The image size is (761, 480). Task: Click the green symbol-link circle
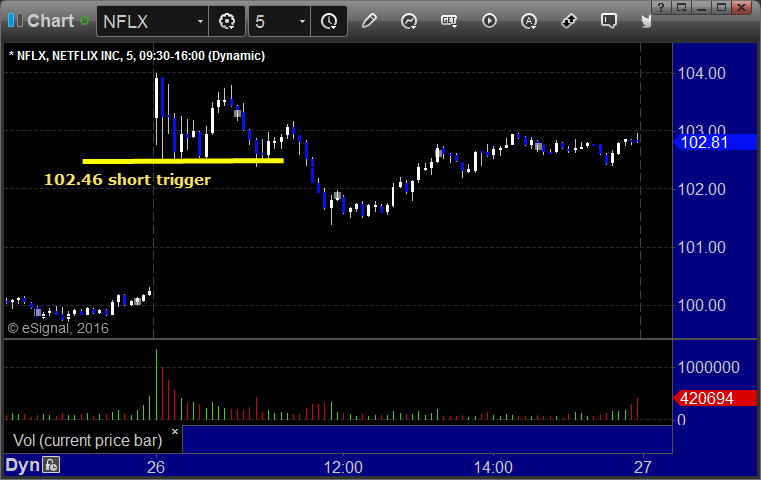[84, 21]
